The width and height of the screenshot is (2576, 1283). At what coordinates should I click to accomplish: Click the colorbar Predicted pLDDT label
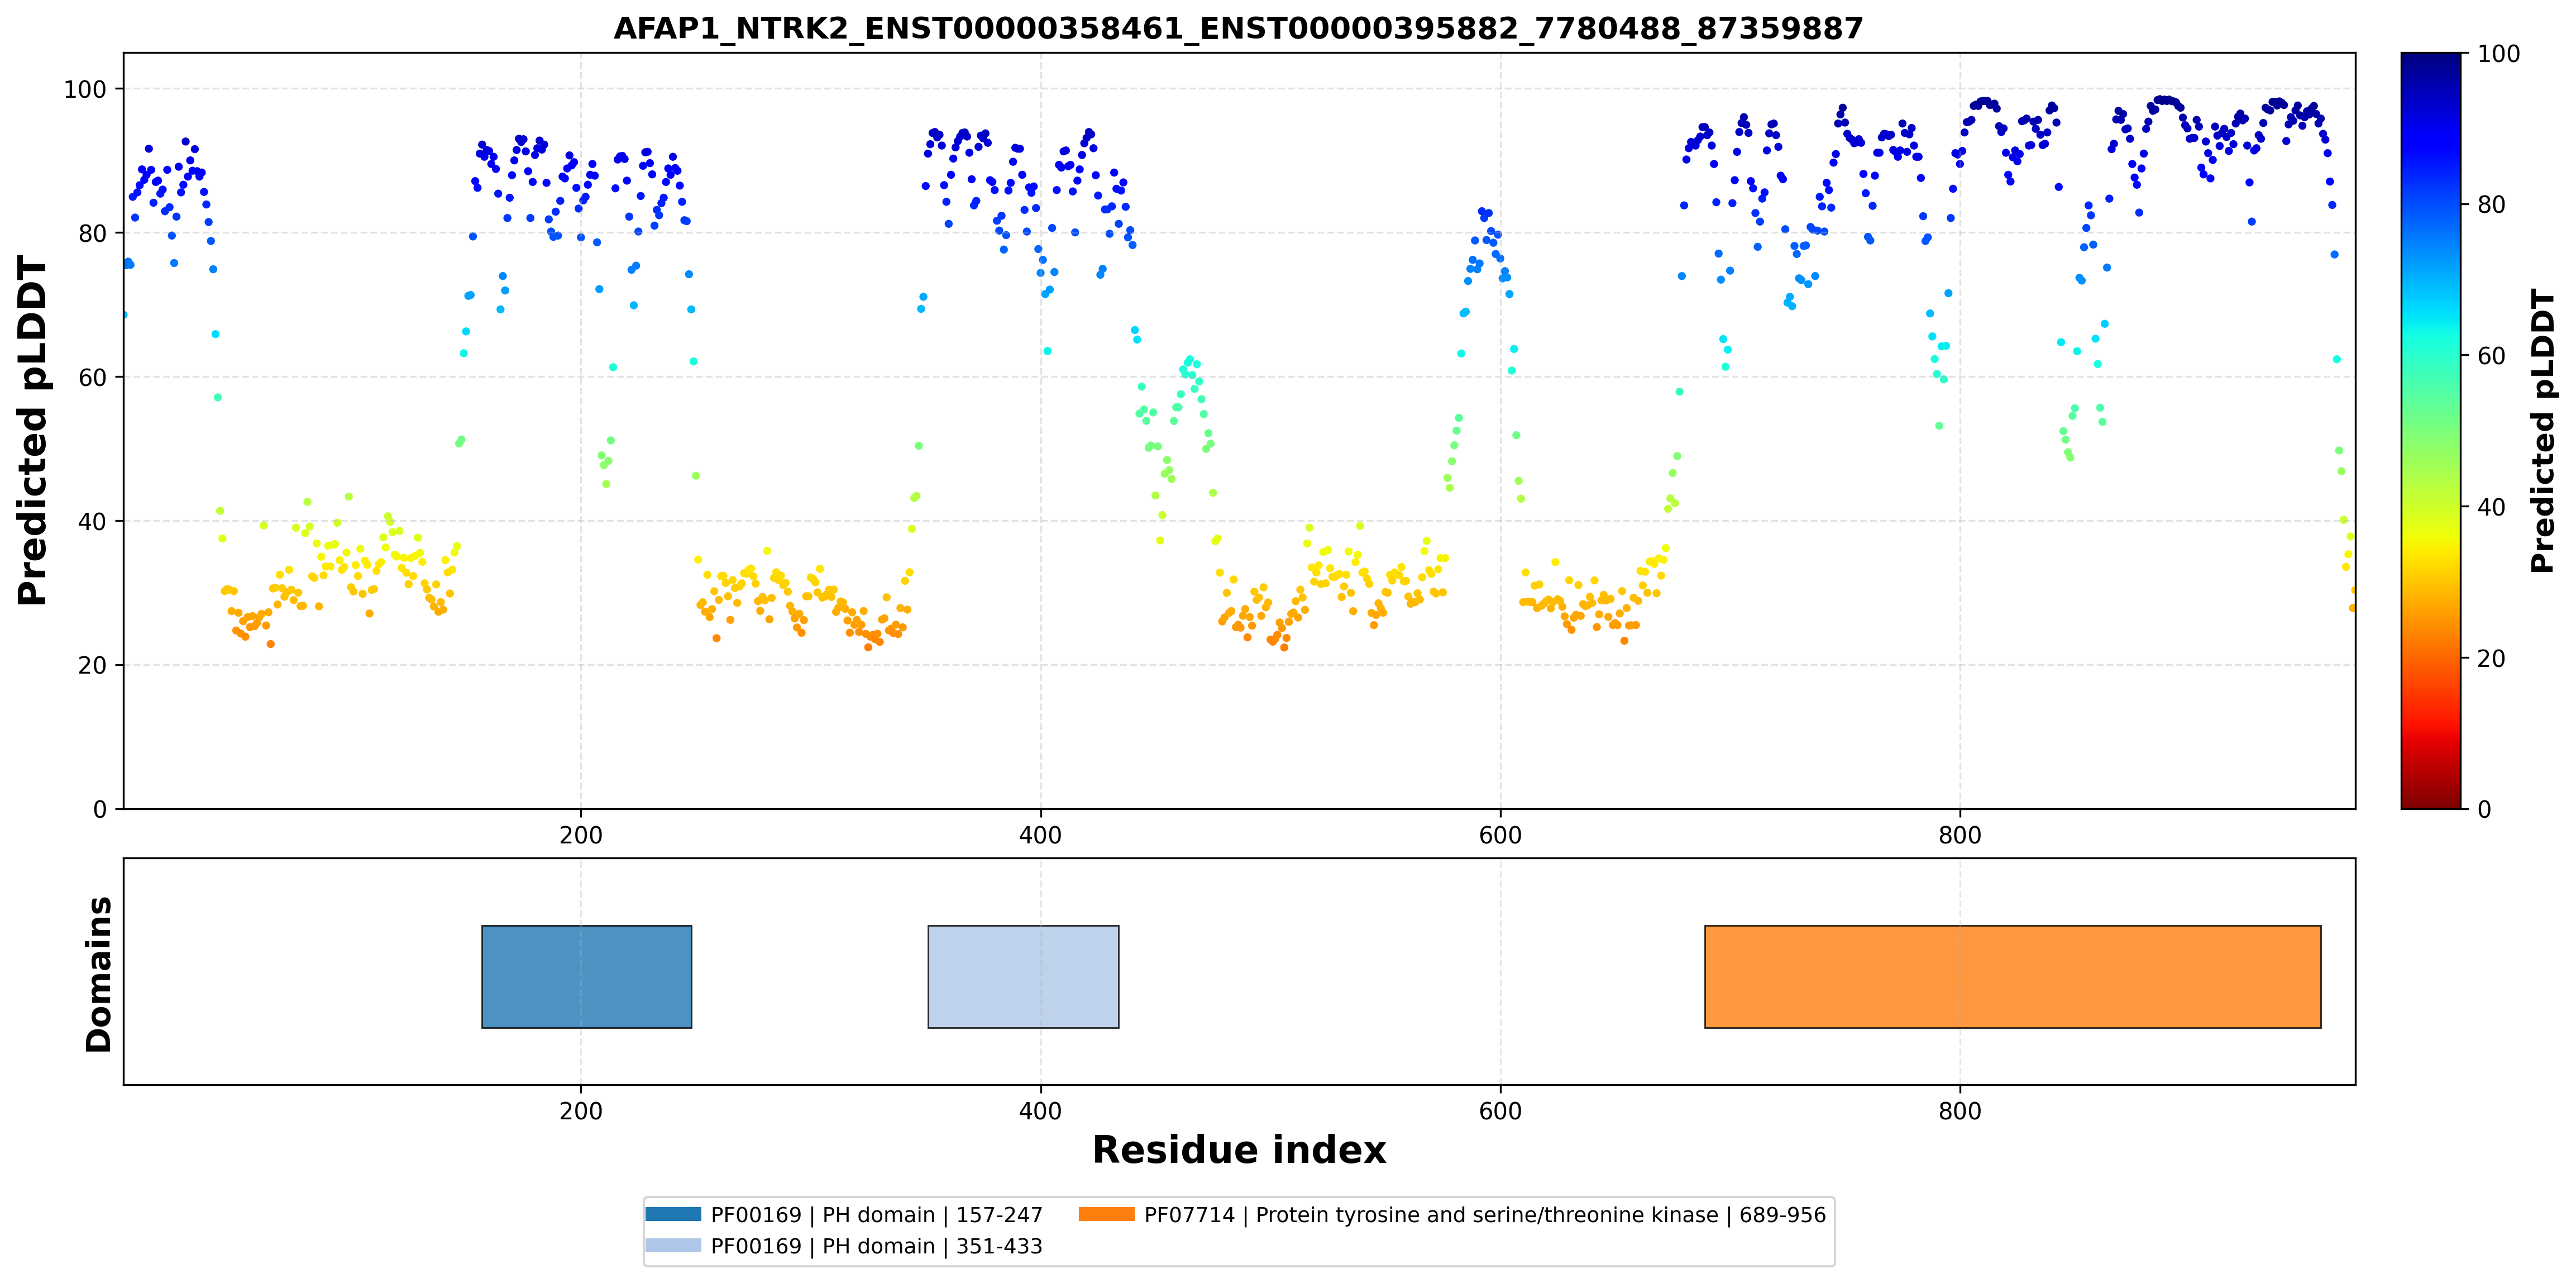click(2542, 431)
